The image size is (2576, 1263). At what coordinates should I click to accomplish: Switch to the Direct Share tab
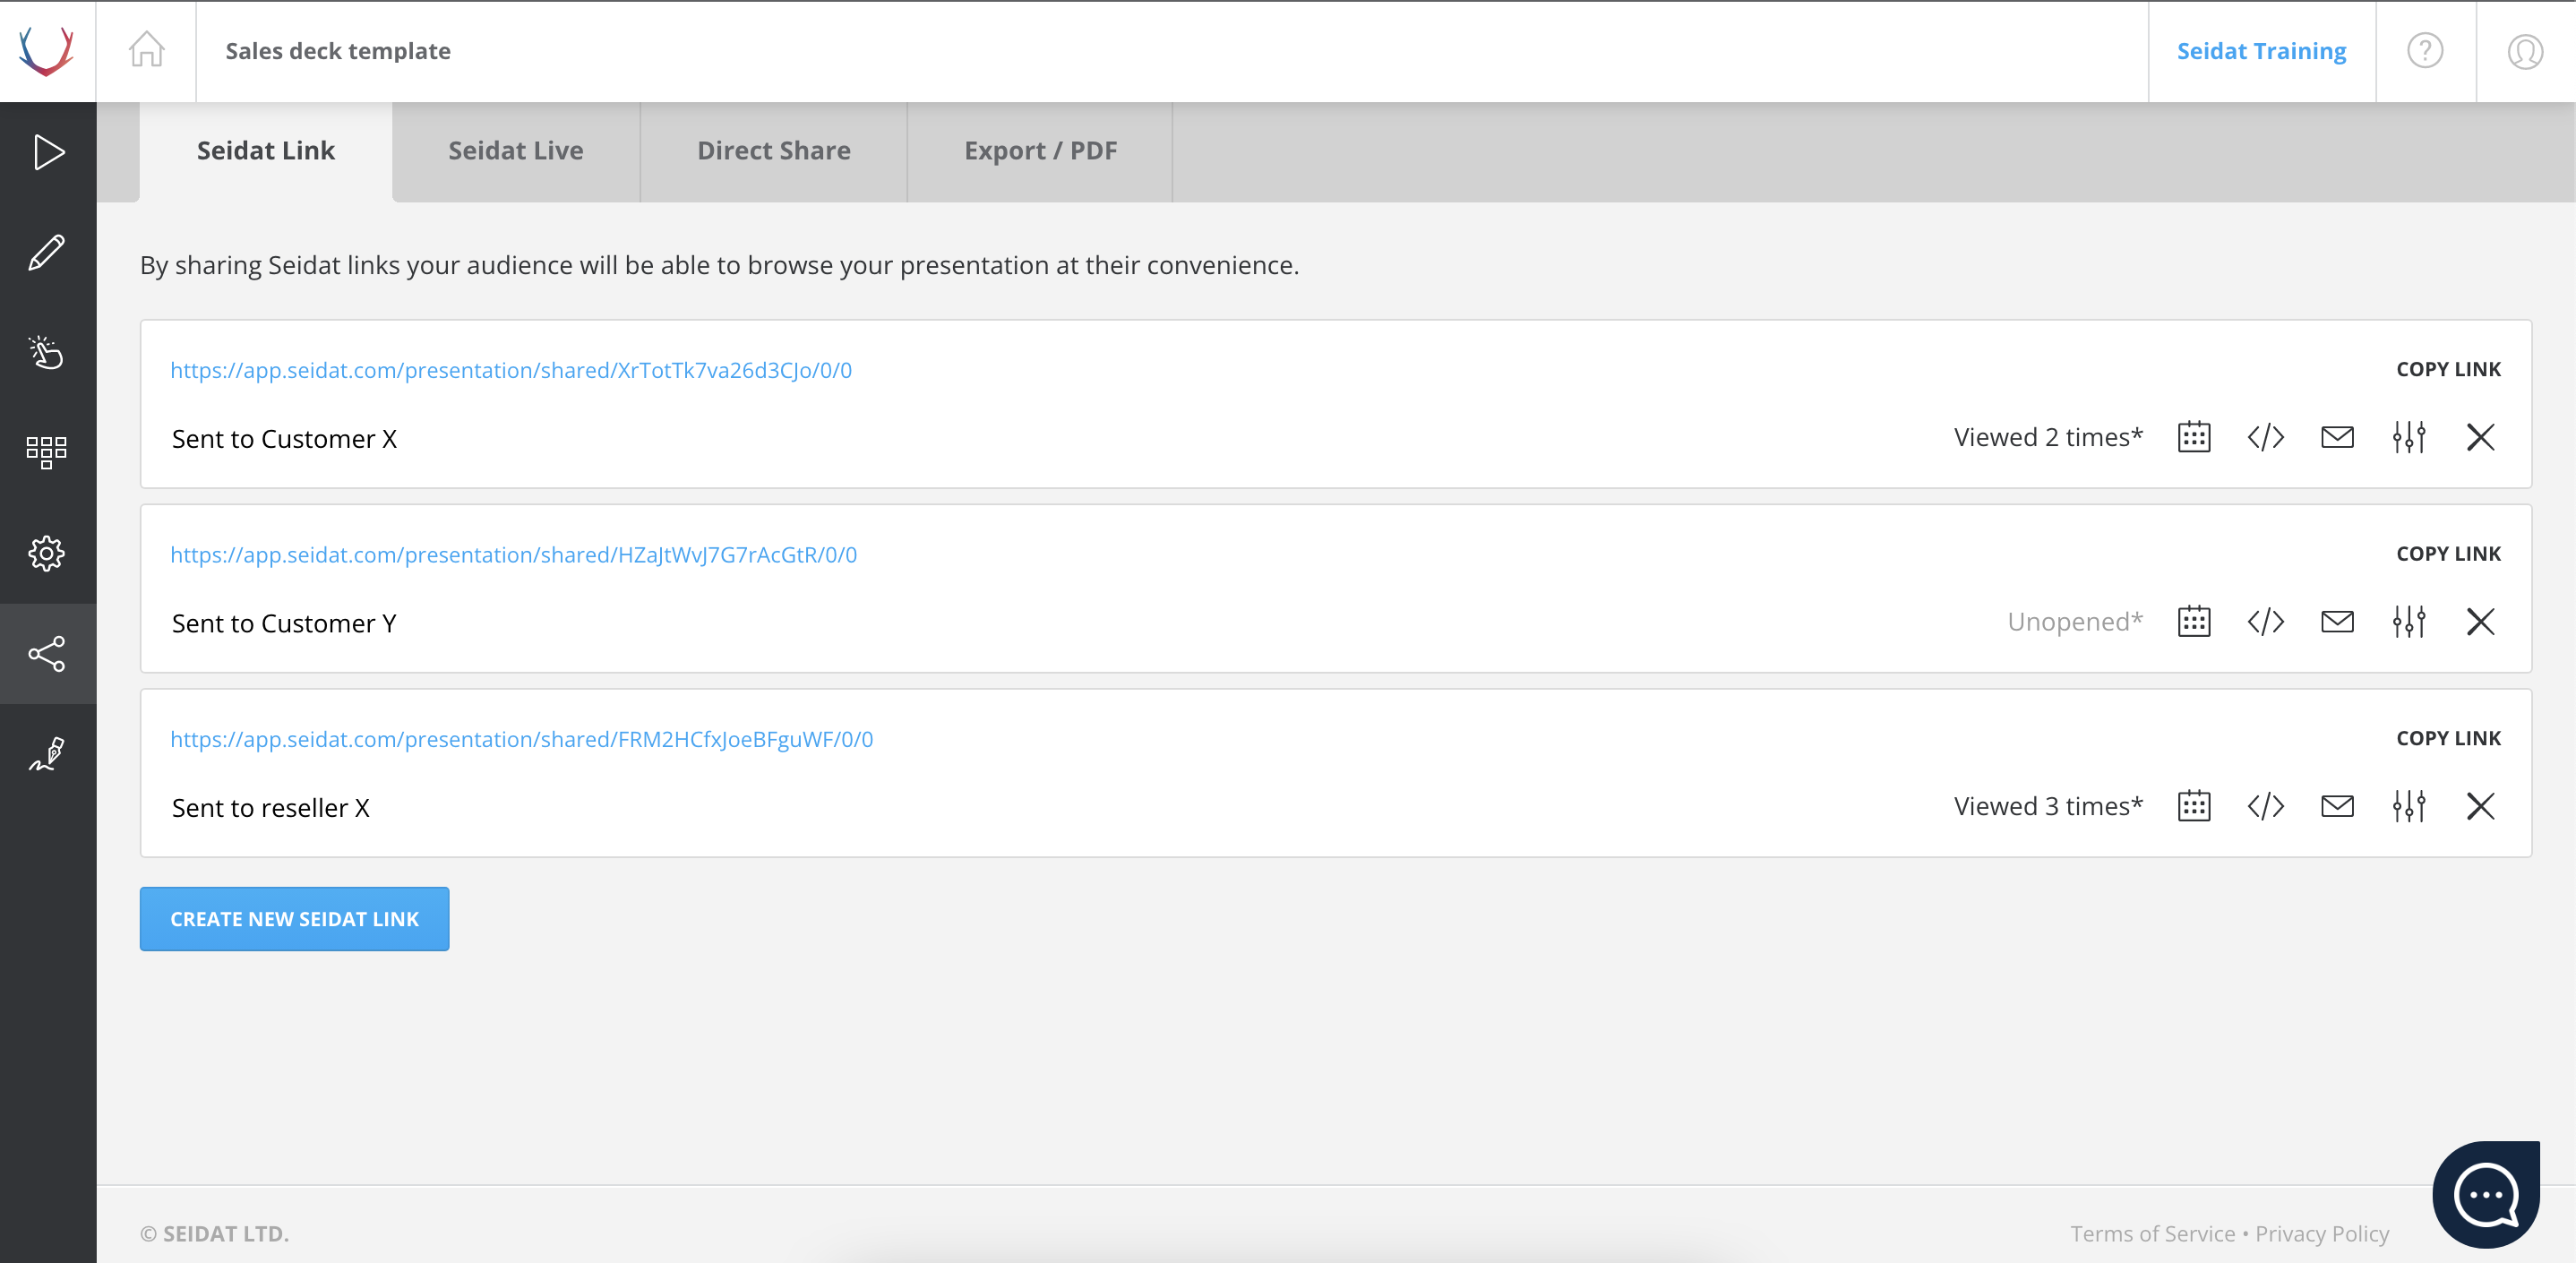[x=774, y=151]
